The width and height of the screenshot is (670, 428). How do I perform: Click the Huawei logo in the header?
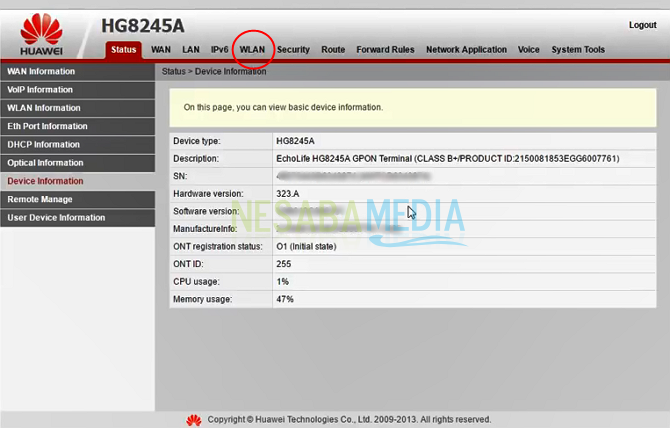(42, 33)
